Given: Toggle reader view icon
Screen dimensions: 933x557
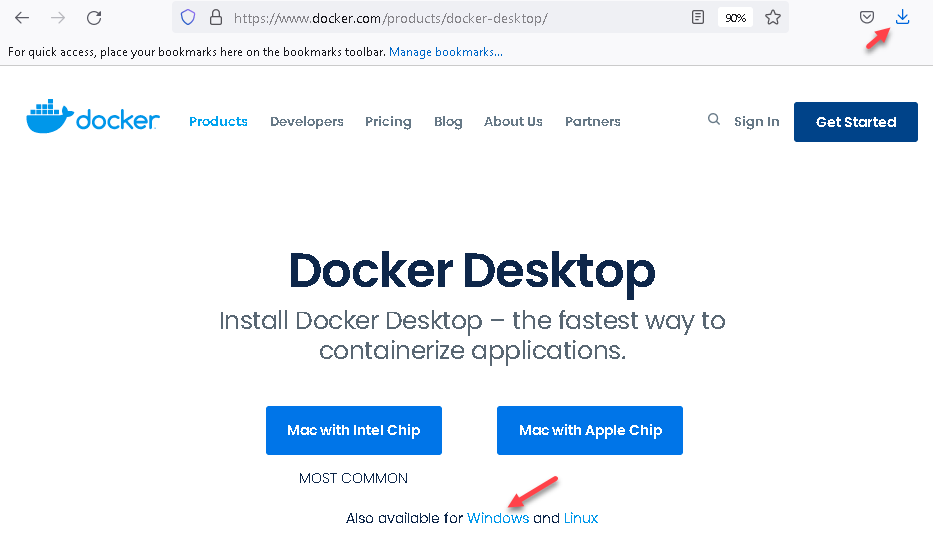Looking at the screenshot, I should 698,18.
